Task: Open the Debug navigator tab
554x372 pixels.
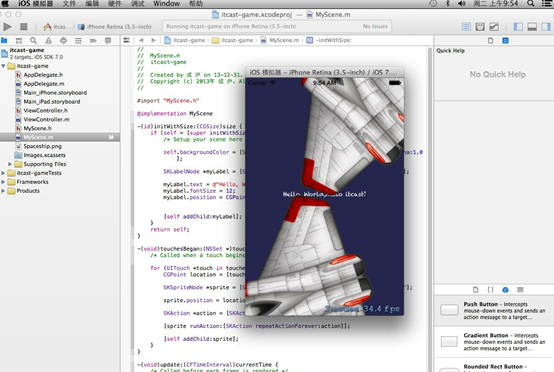Action: point(78,41)
